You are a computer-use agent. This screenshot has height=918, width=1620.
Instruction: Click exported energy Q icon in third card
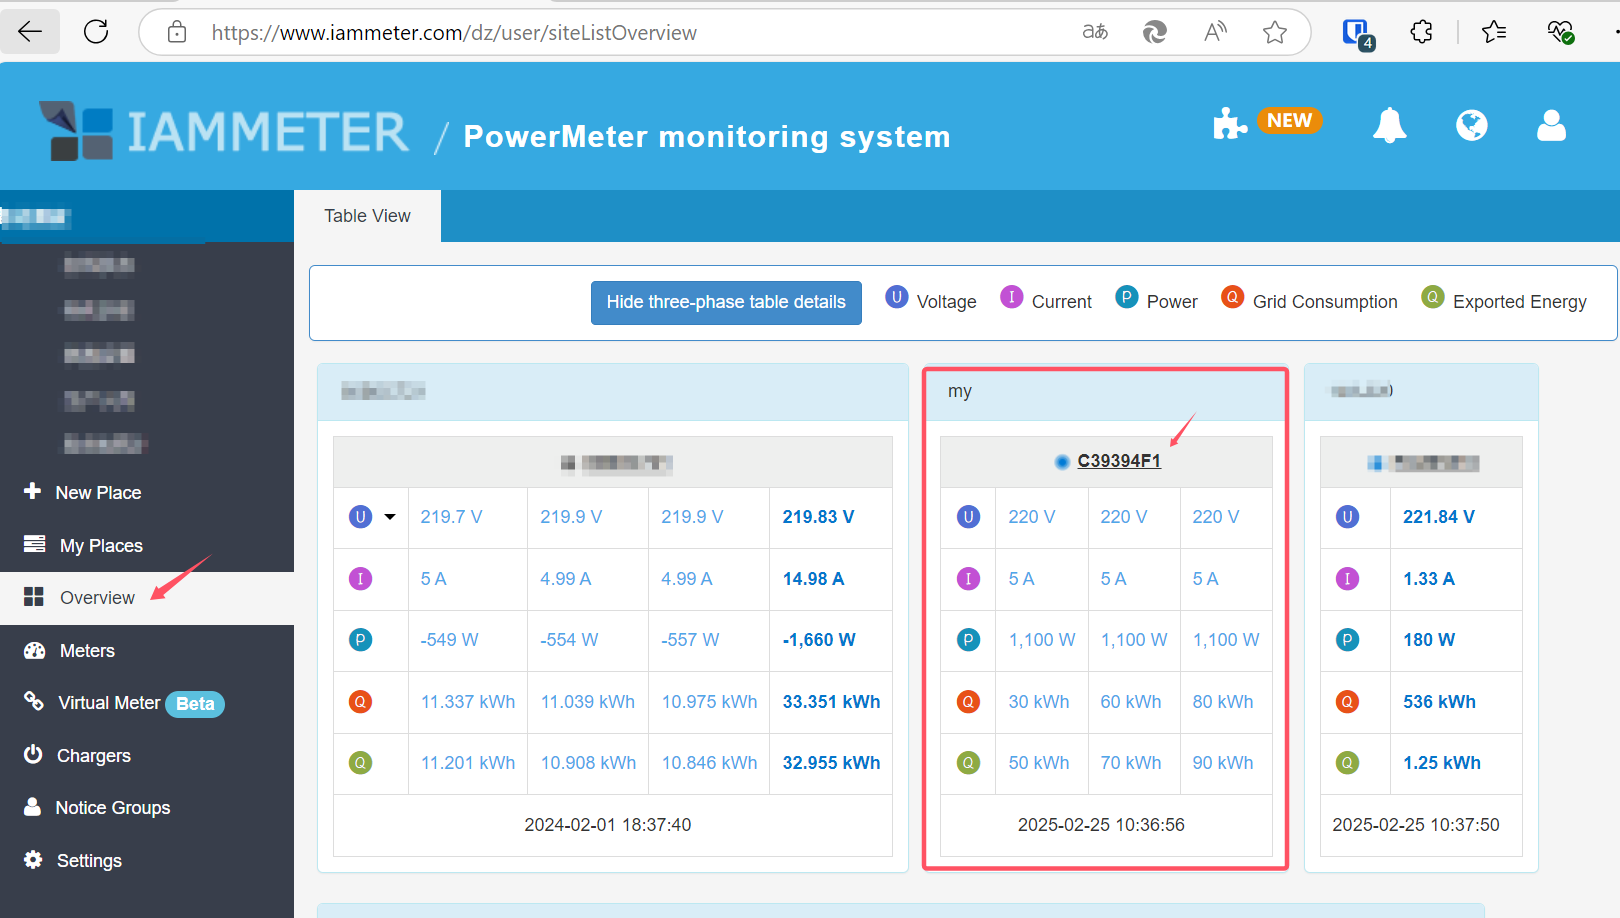coord(1347,763)
